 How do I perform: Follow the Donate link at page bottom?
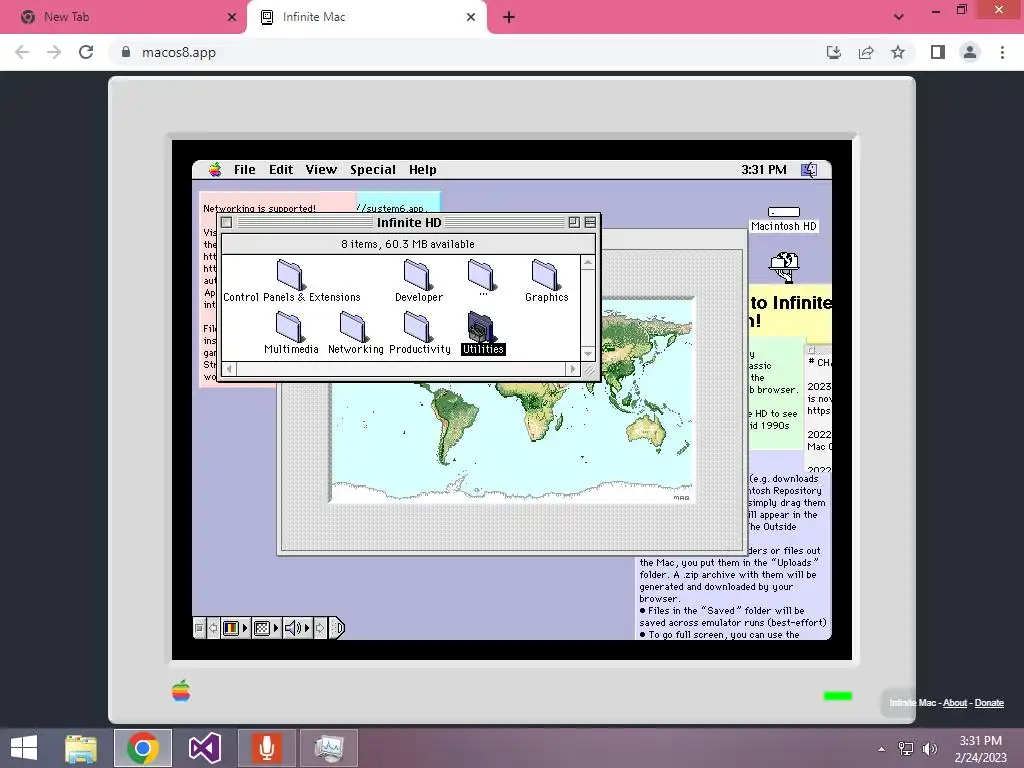tap(989, 703)
